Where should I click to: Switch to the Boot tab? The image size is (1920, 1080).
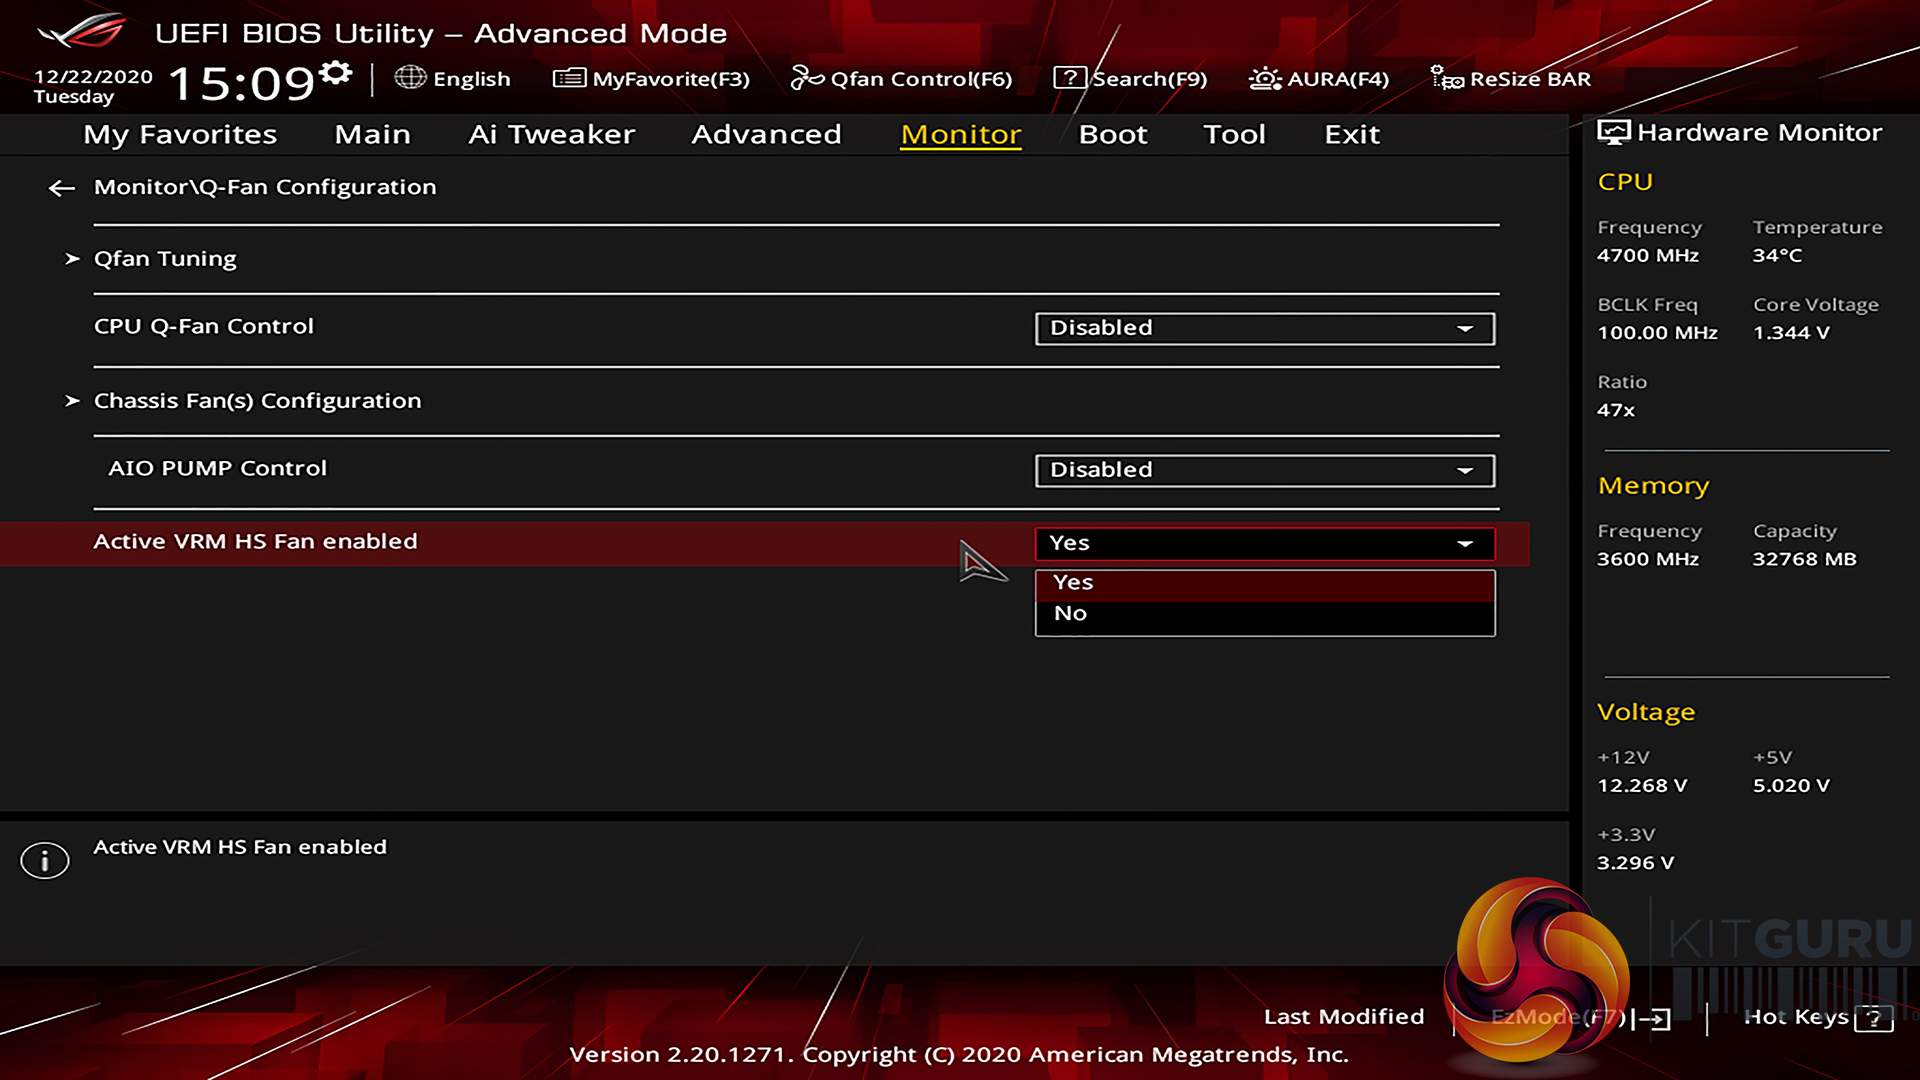point(1112,135)
